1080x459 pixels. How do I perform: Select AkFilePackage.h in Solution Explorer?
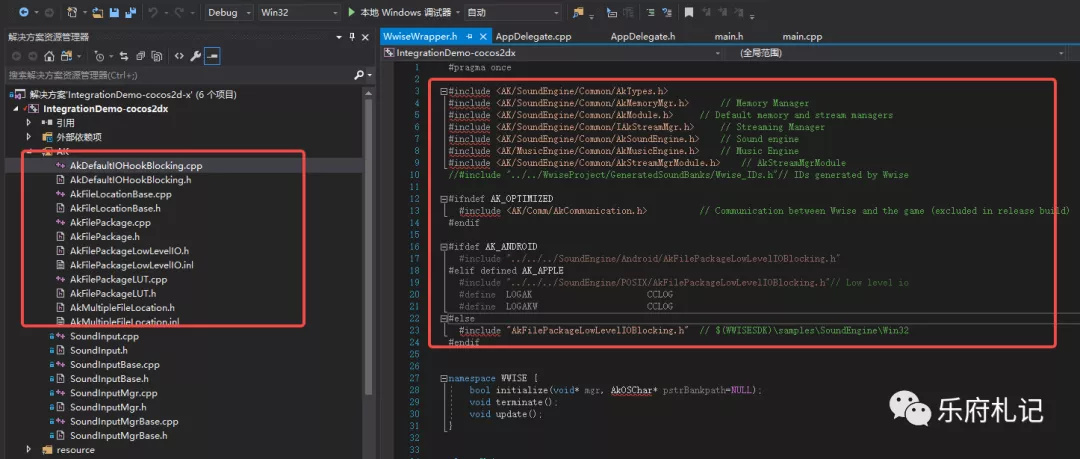tap(105, 237)
